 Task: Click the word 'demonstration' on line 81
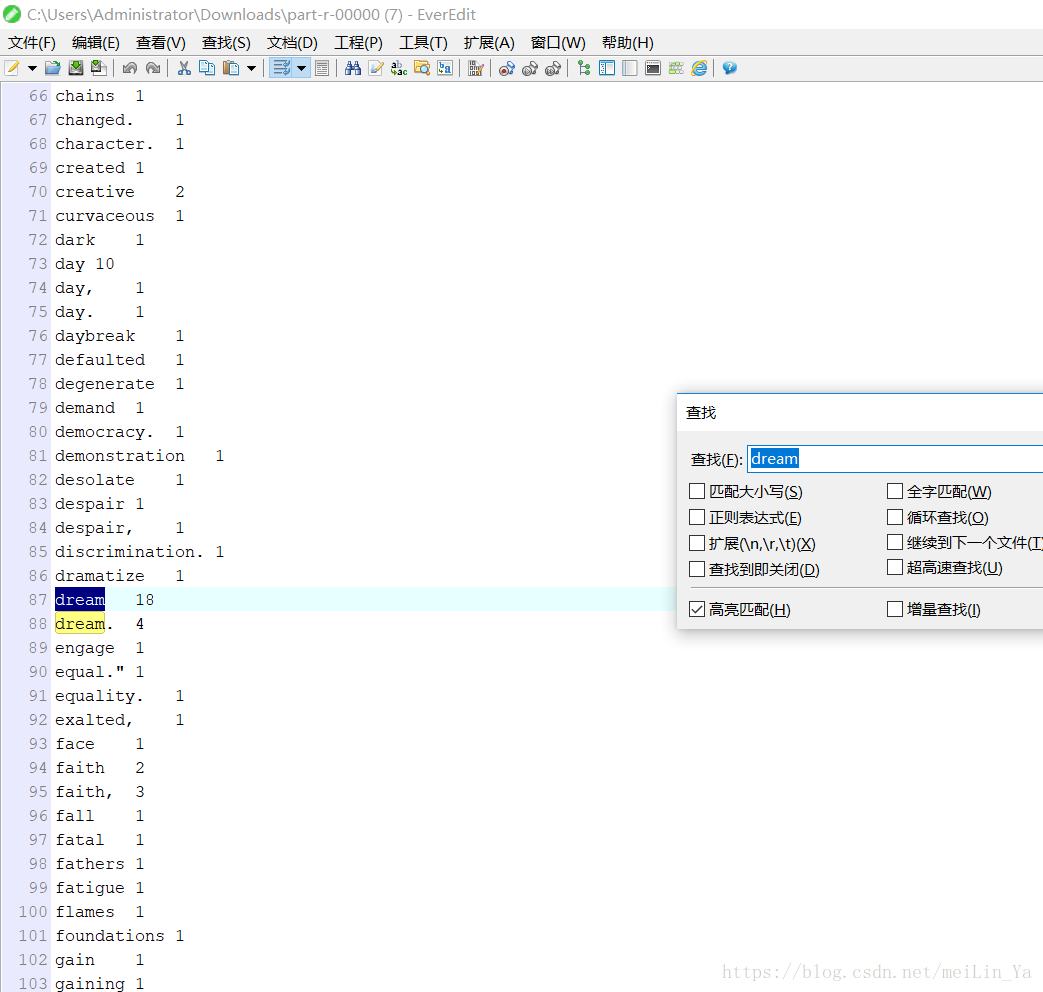120,456
